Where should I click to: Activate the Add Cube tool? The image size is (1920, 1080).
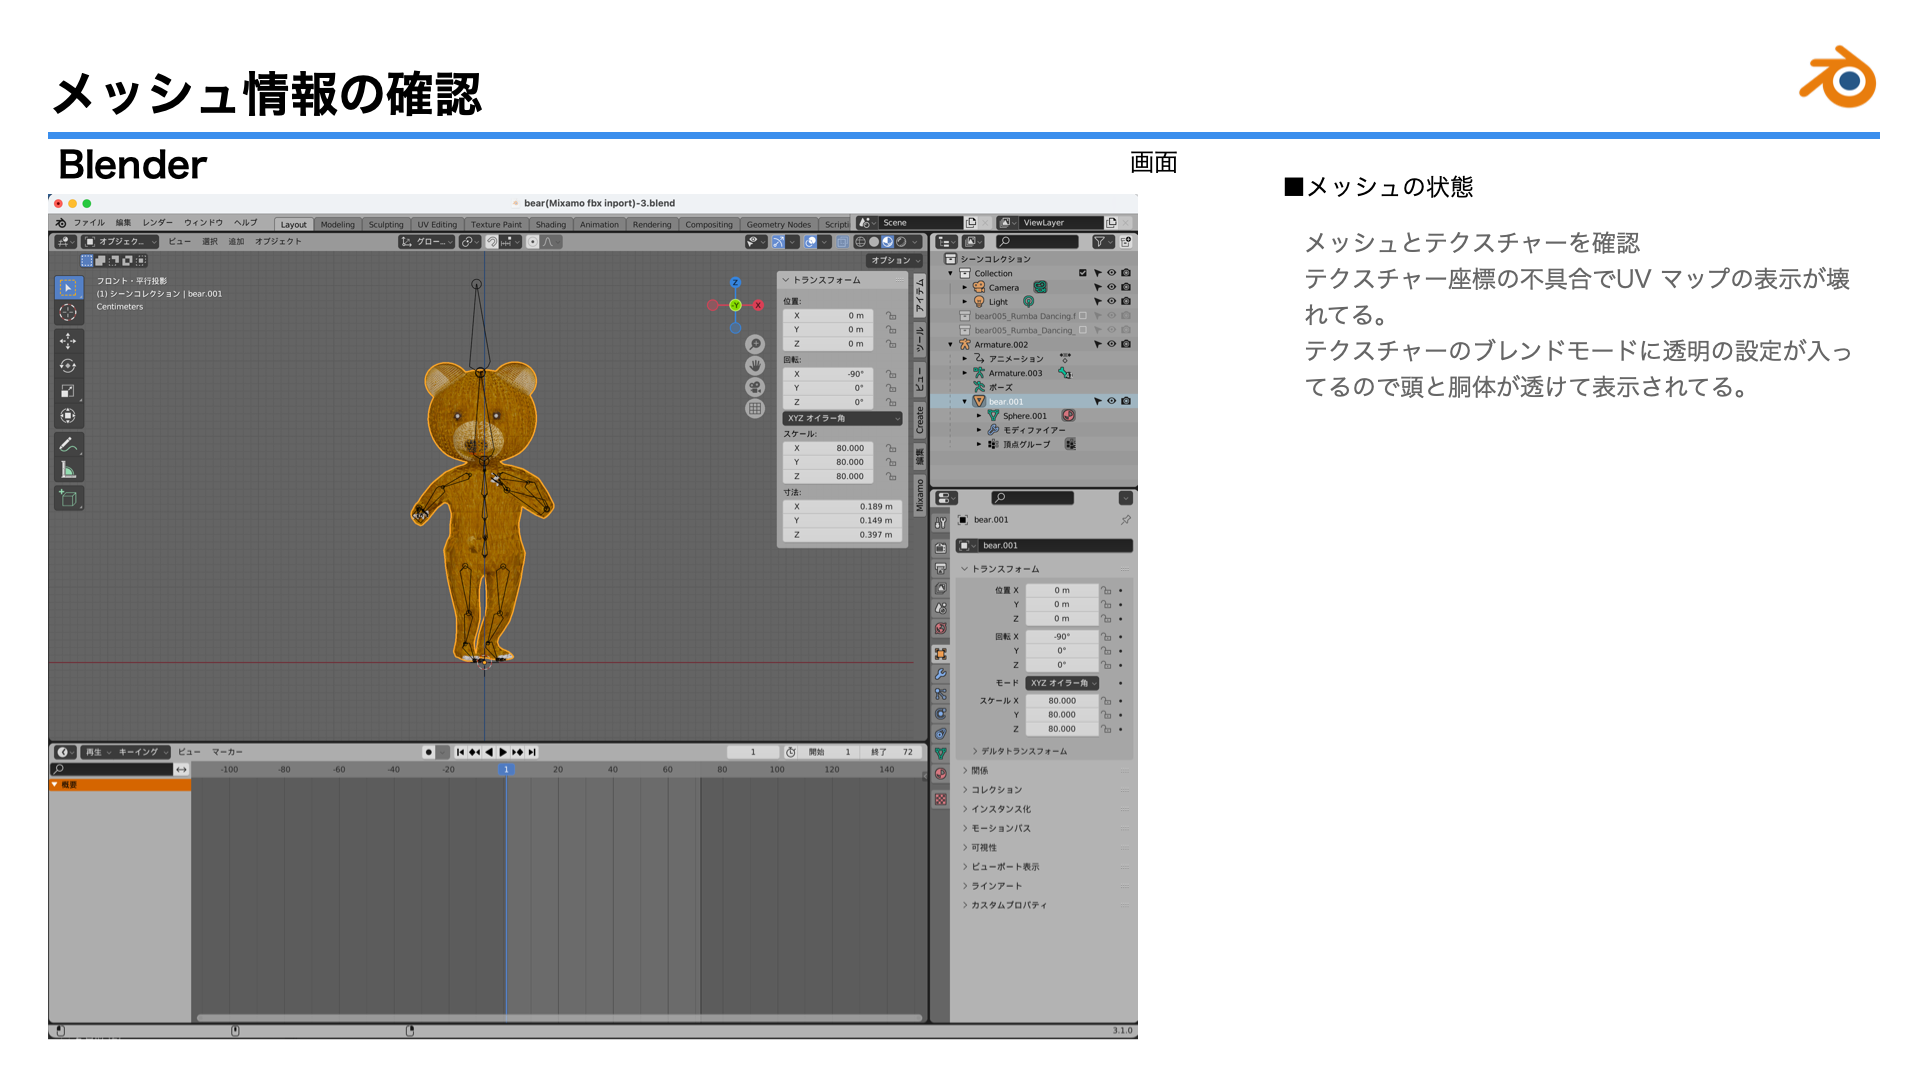point(68,498)
